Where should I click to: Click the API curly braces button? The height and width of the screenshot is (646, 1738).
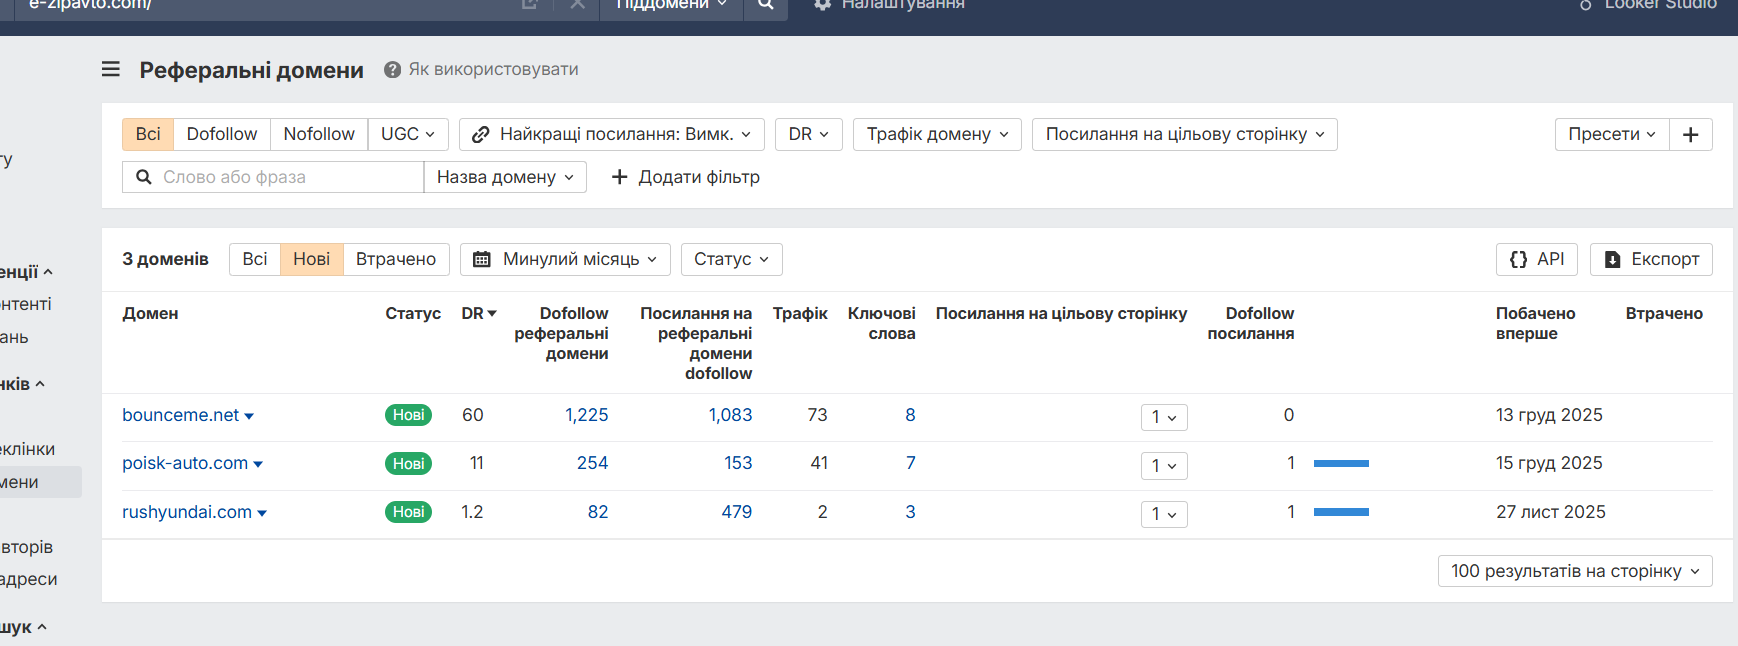pos(1537,260)
